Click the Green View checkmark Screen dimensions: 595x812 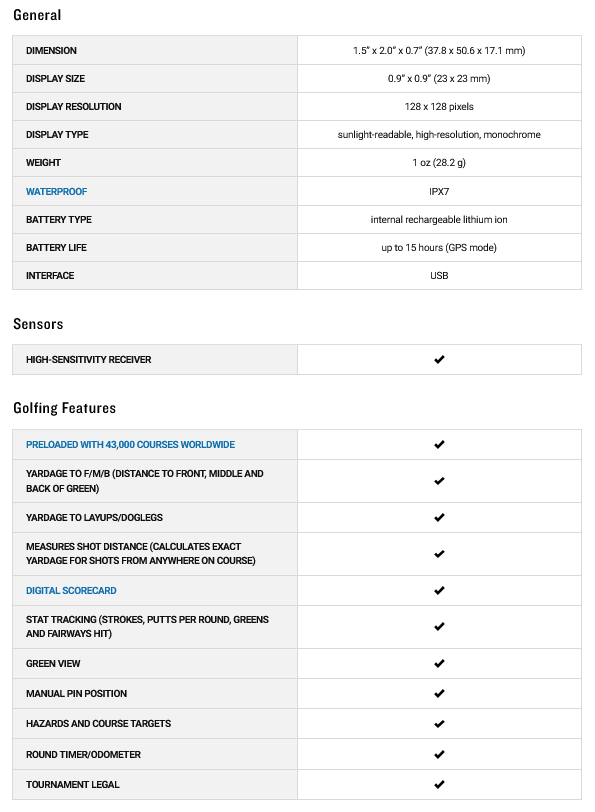click(x=439, y=663)
